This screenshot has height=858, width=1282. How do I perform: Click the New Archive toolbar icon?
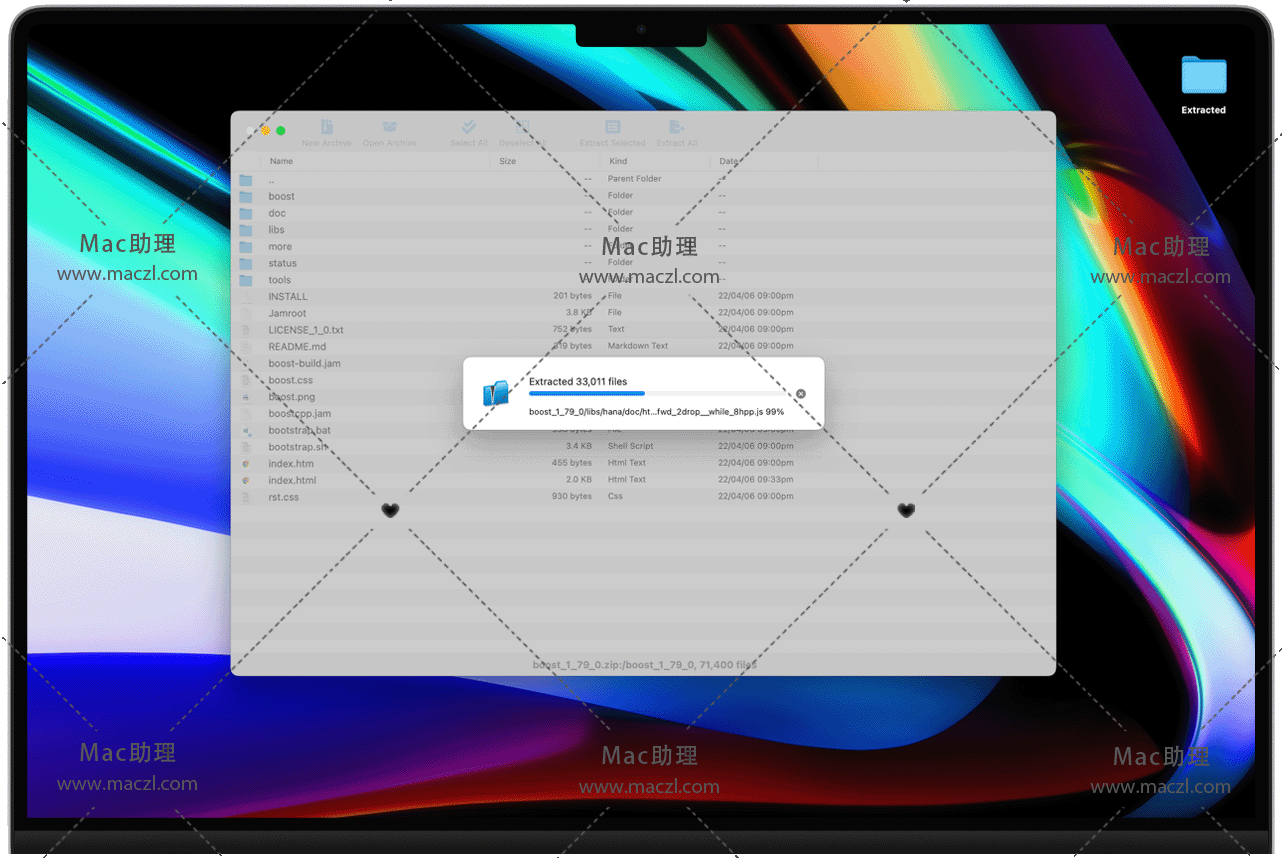tap(327, 128)
